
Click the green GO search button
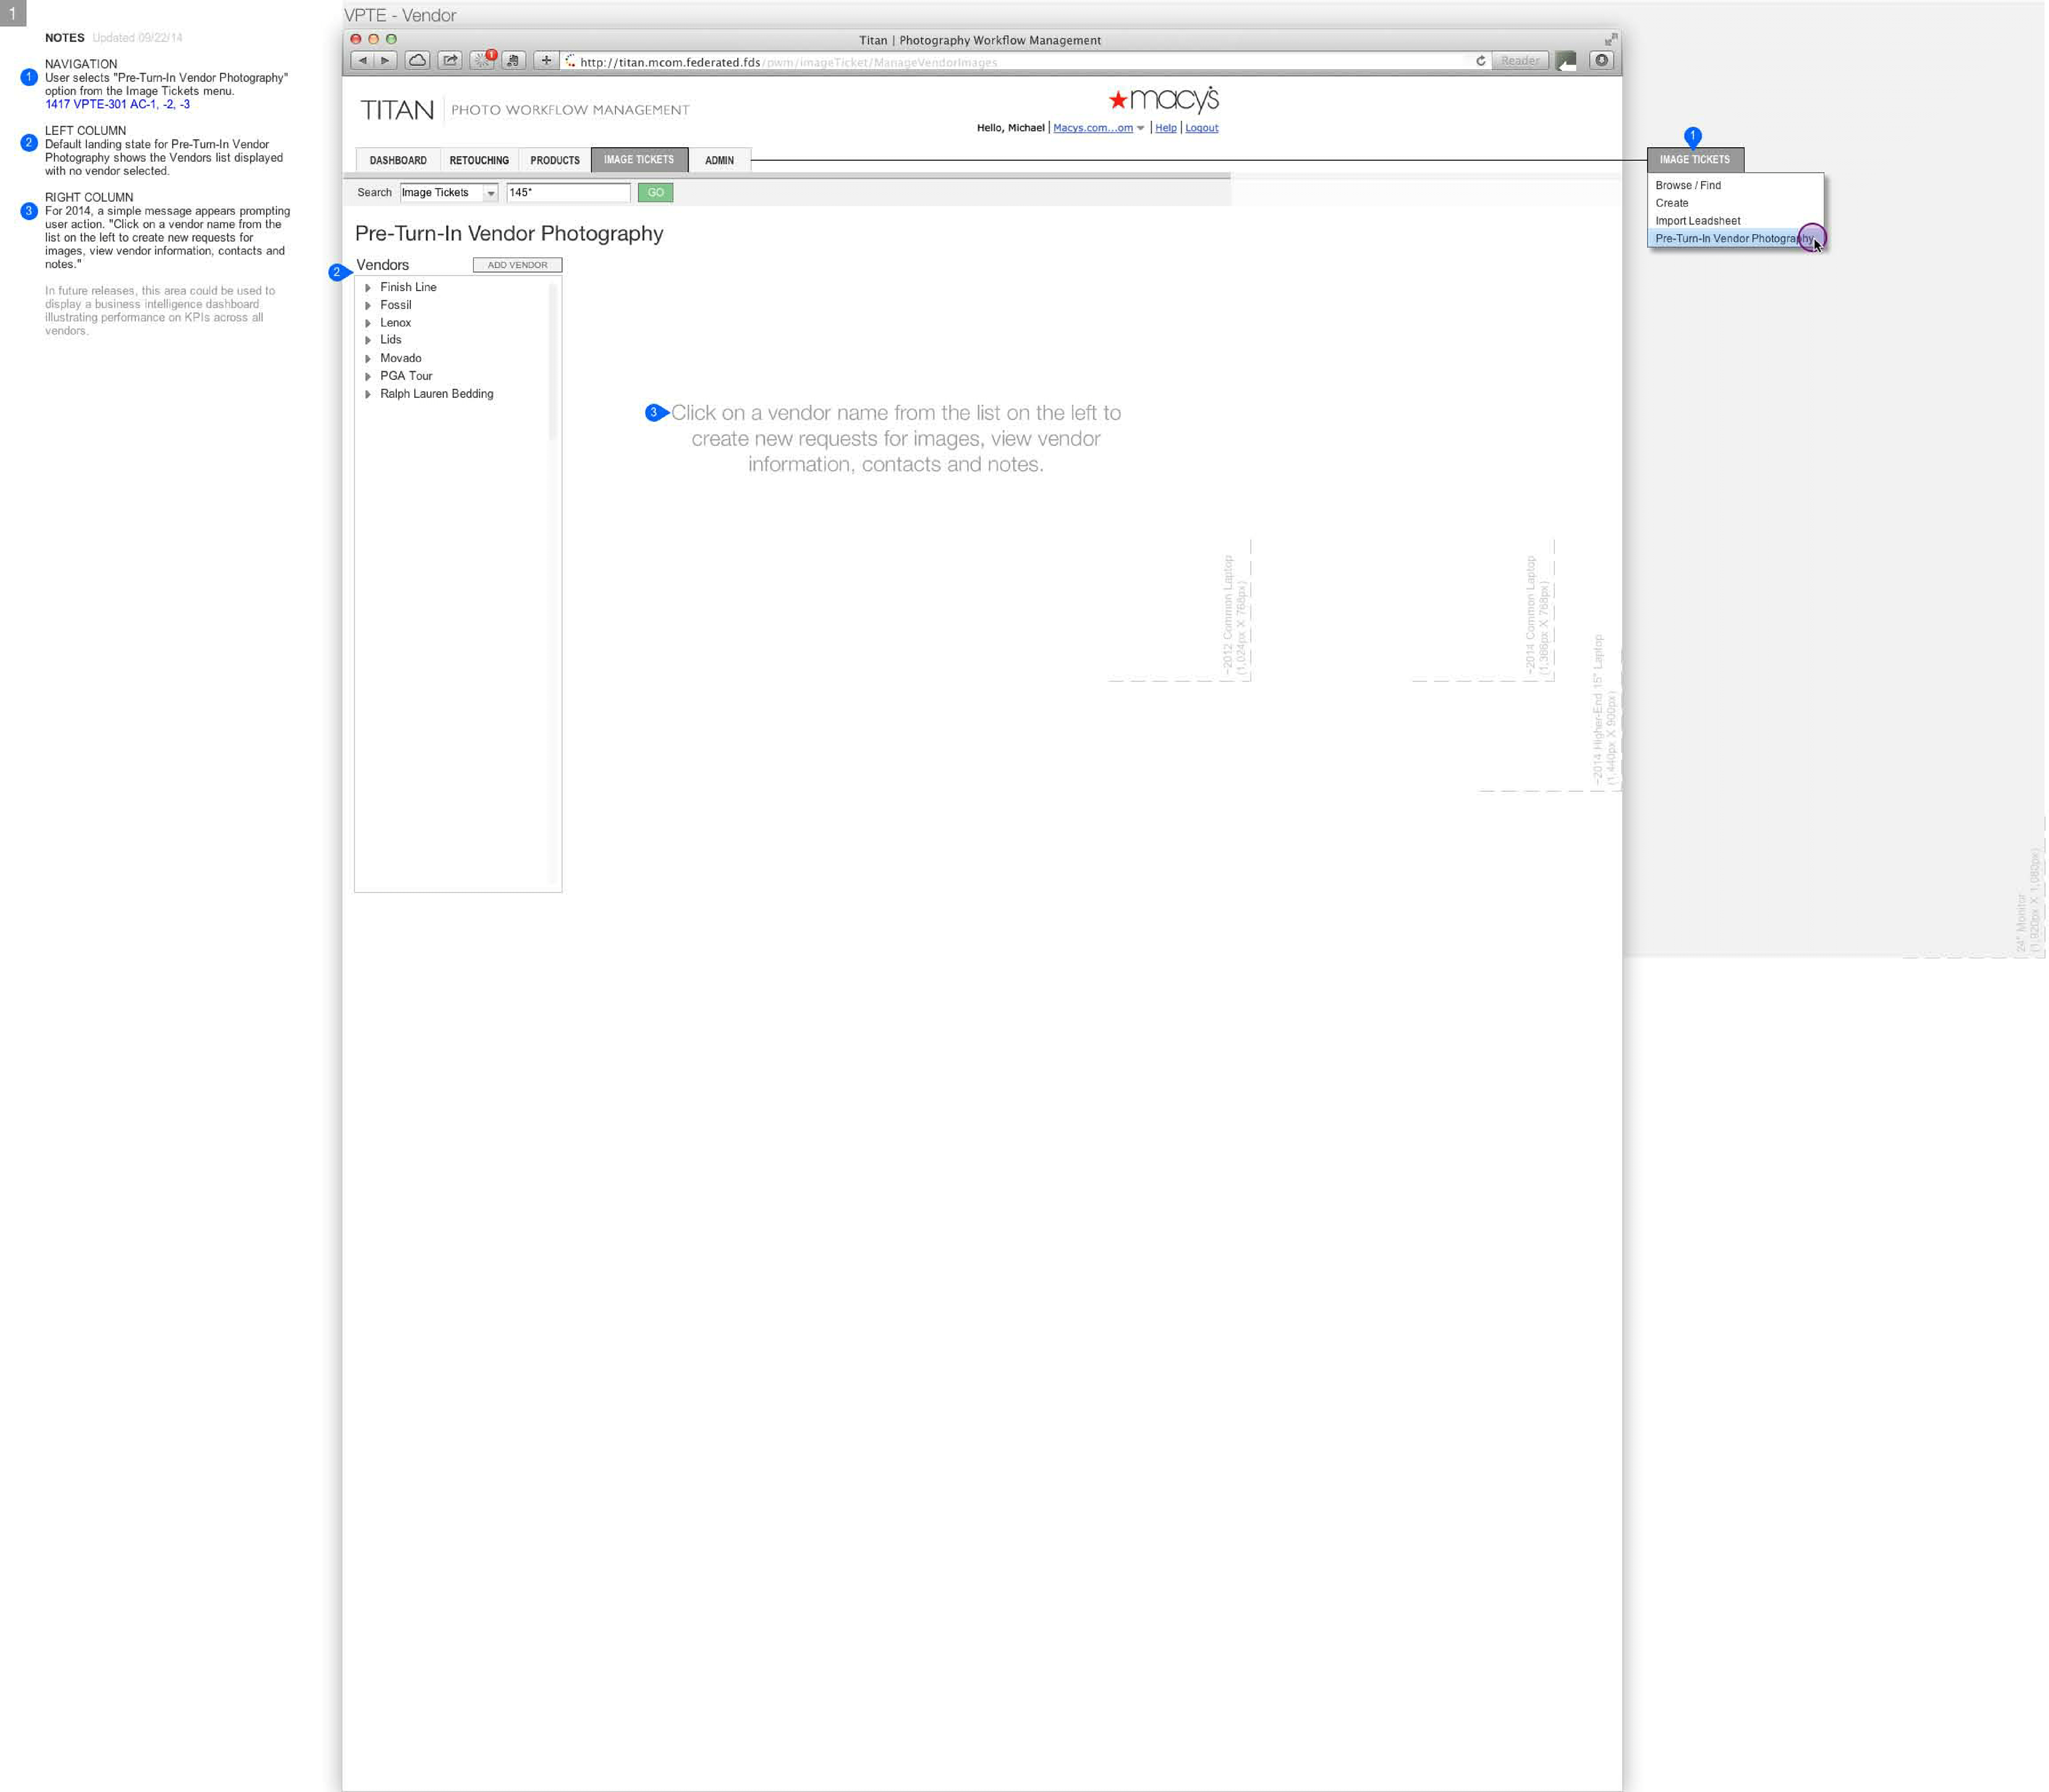[657, 193]
